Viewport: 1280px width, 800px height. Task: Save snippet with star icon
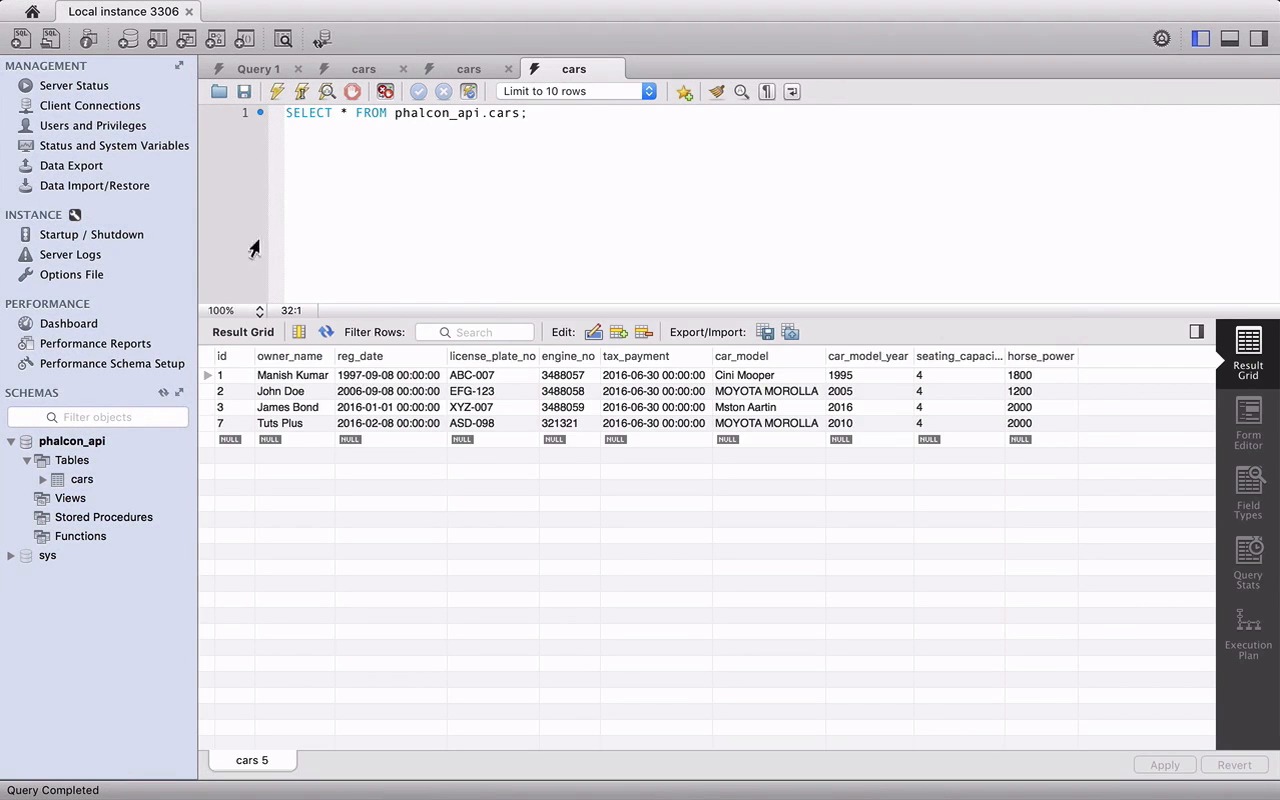(684, 91)
